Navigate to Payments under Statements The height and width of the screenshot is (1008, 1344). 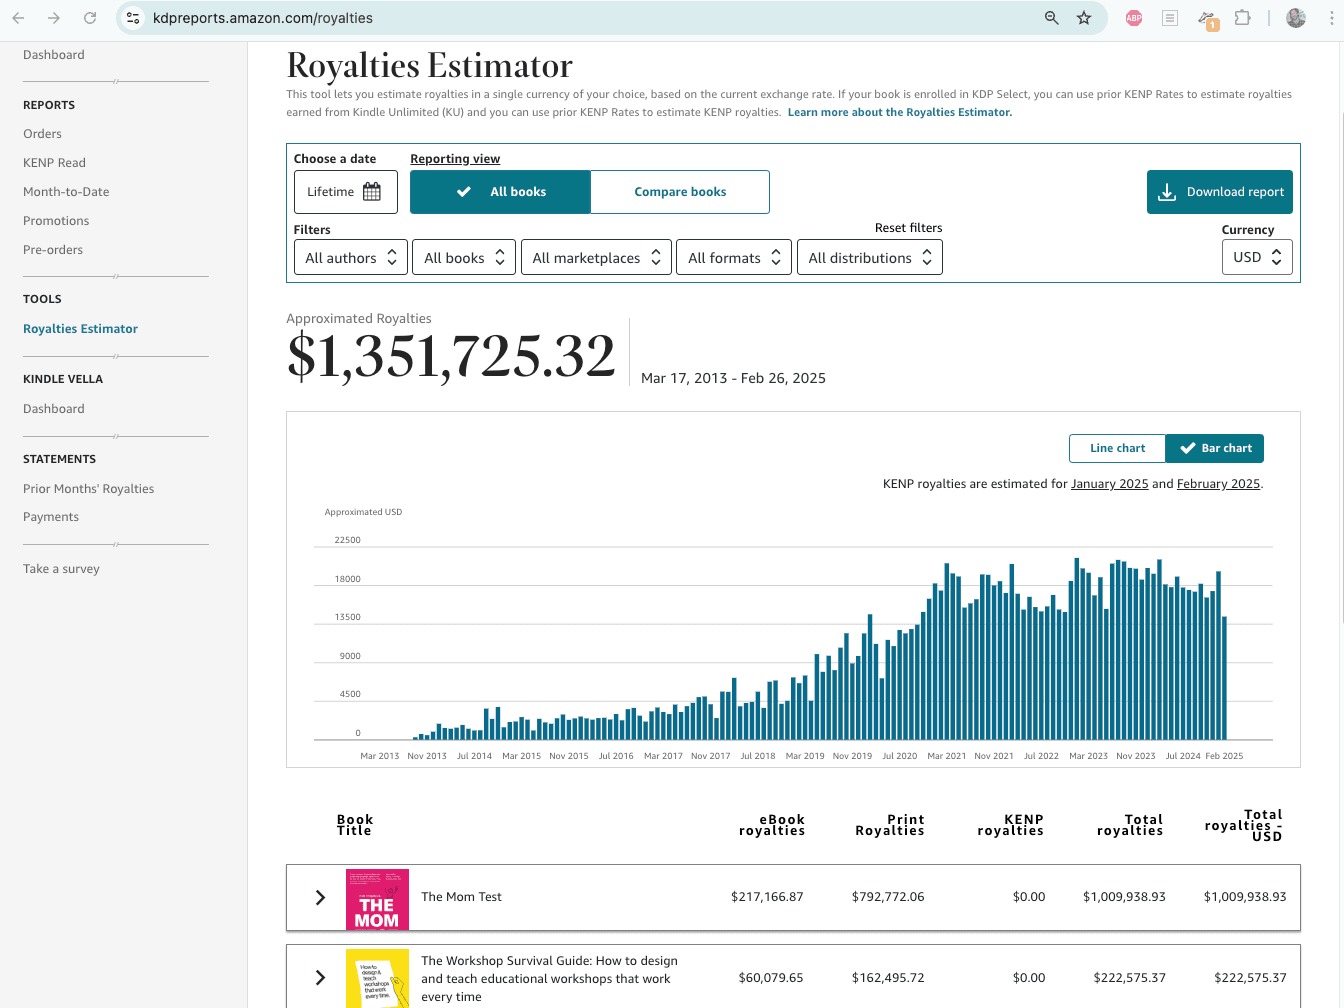pyautogui.click(x=51, y=516)
